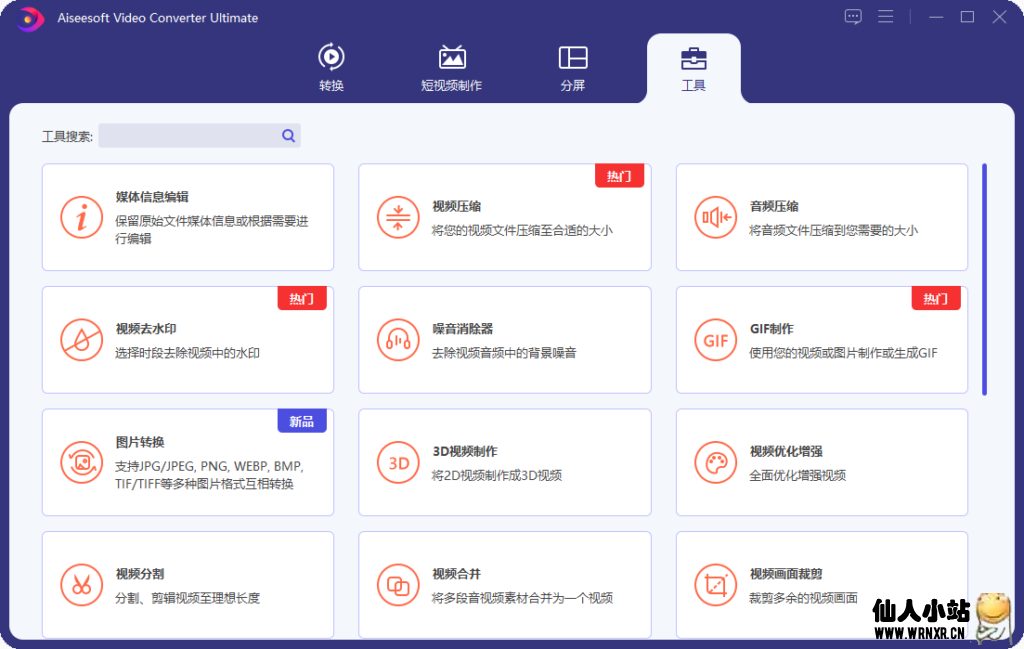1024x649 pixels.
Task: Click the 短视频制作 tab icon
Action: point(452,57)
